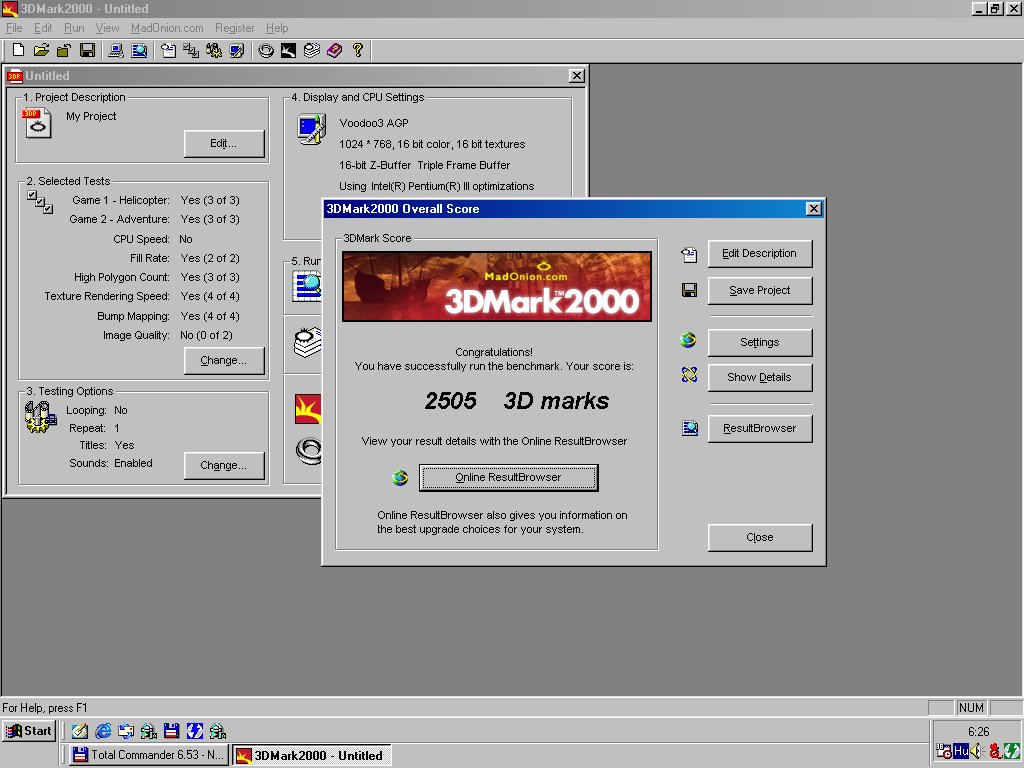Image resolution: width=1024 pixels, height=768 pixels.
Task: Click the floppy disk Save toolbar icon
Action: (87, 50)
